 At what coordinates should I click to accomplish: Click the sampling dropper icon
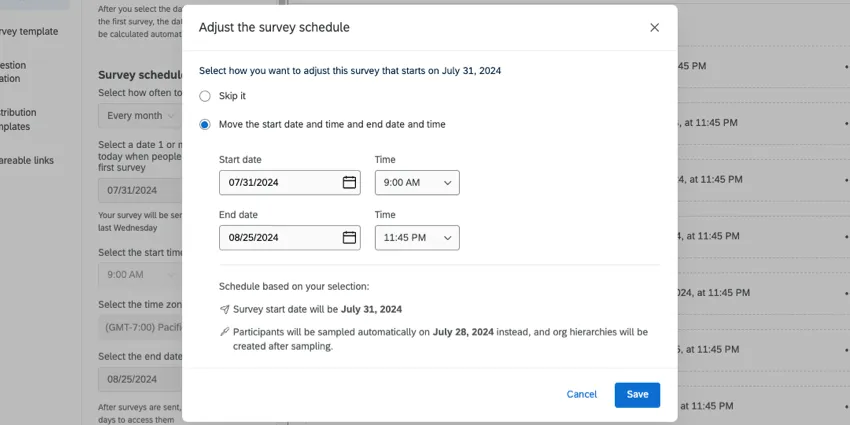[x=225, y=331]
